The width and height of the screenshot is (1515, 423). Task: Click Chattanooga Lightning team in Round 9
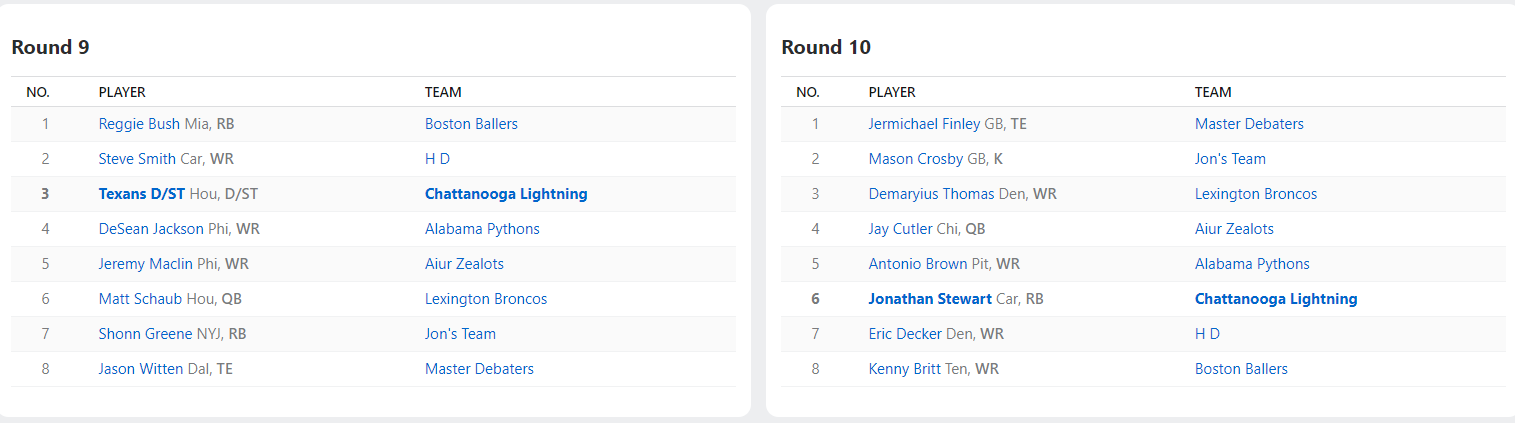pos(506,194)
